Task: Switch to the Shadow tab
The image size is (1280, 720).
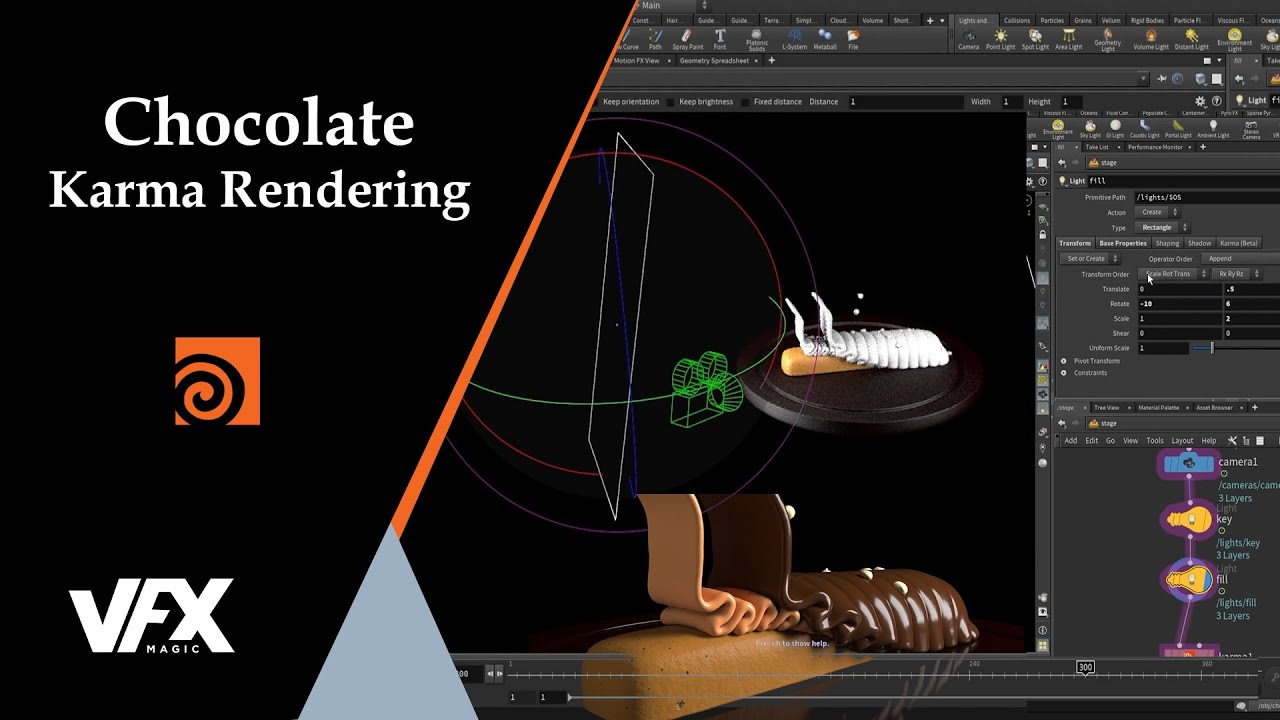Action: 1199,243
